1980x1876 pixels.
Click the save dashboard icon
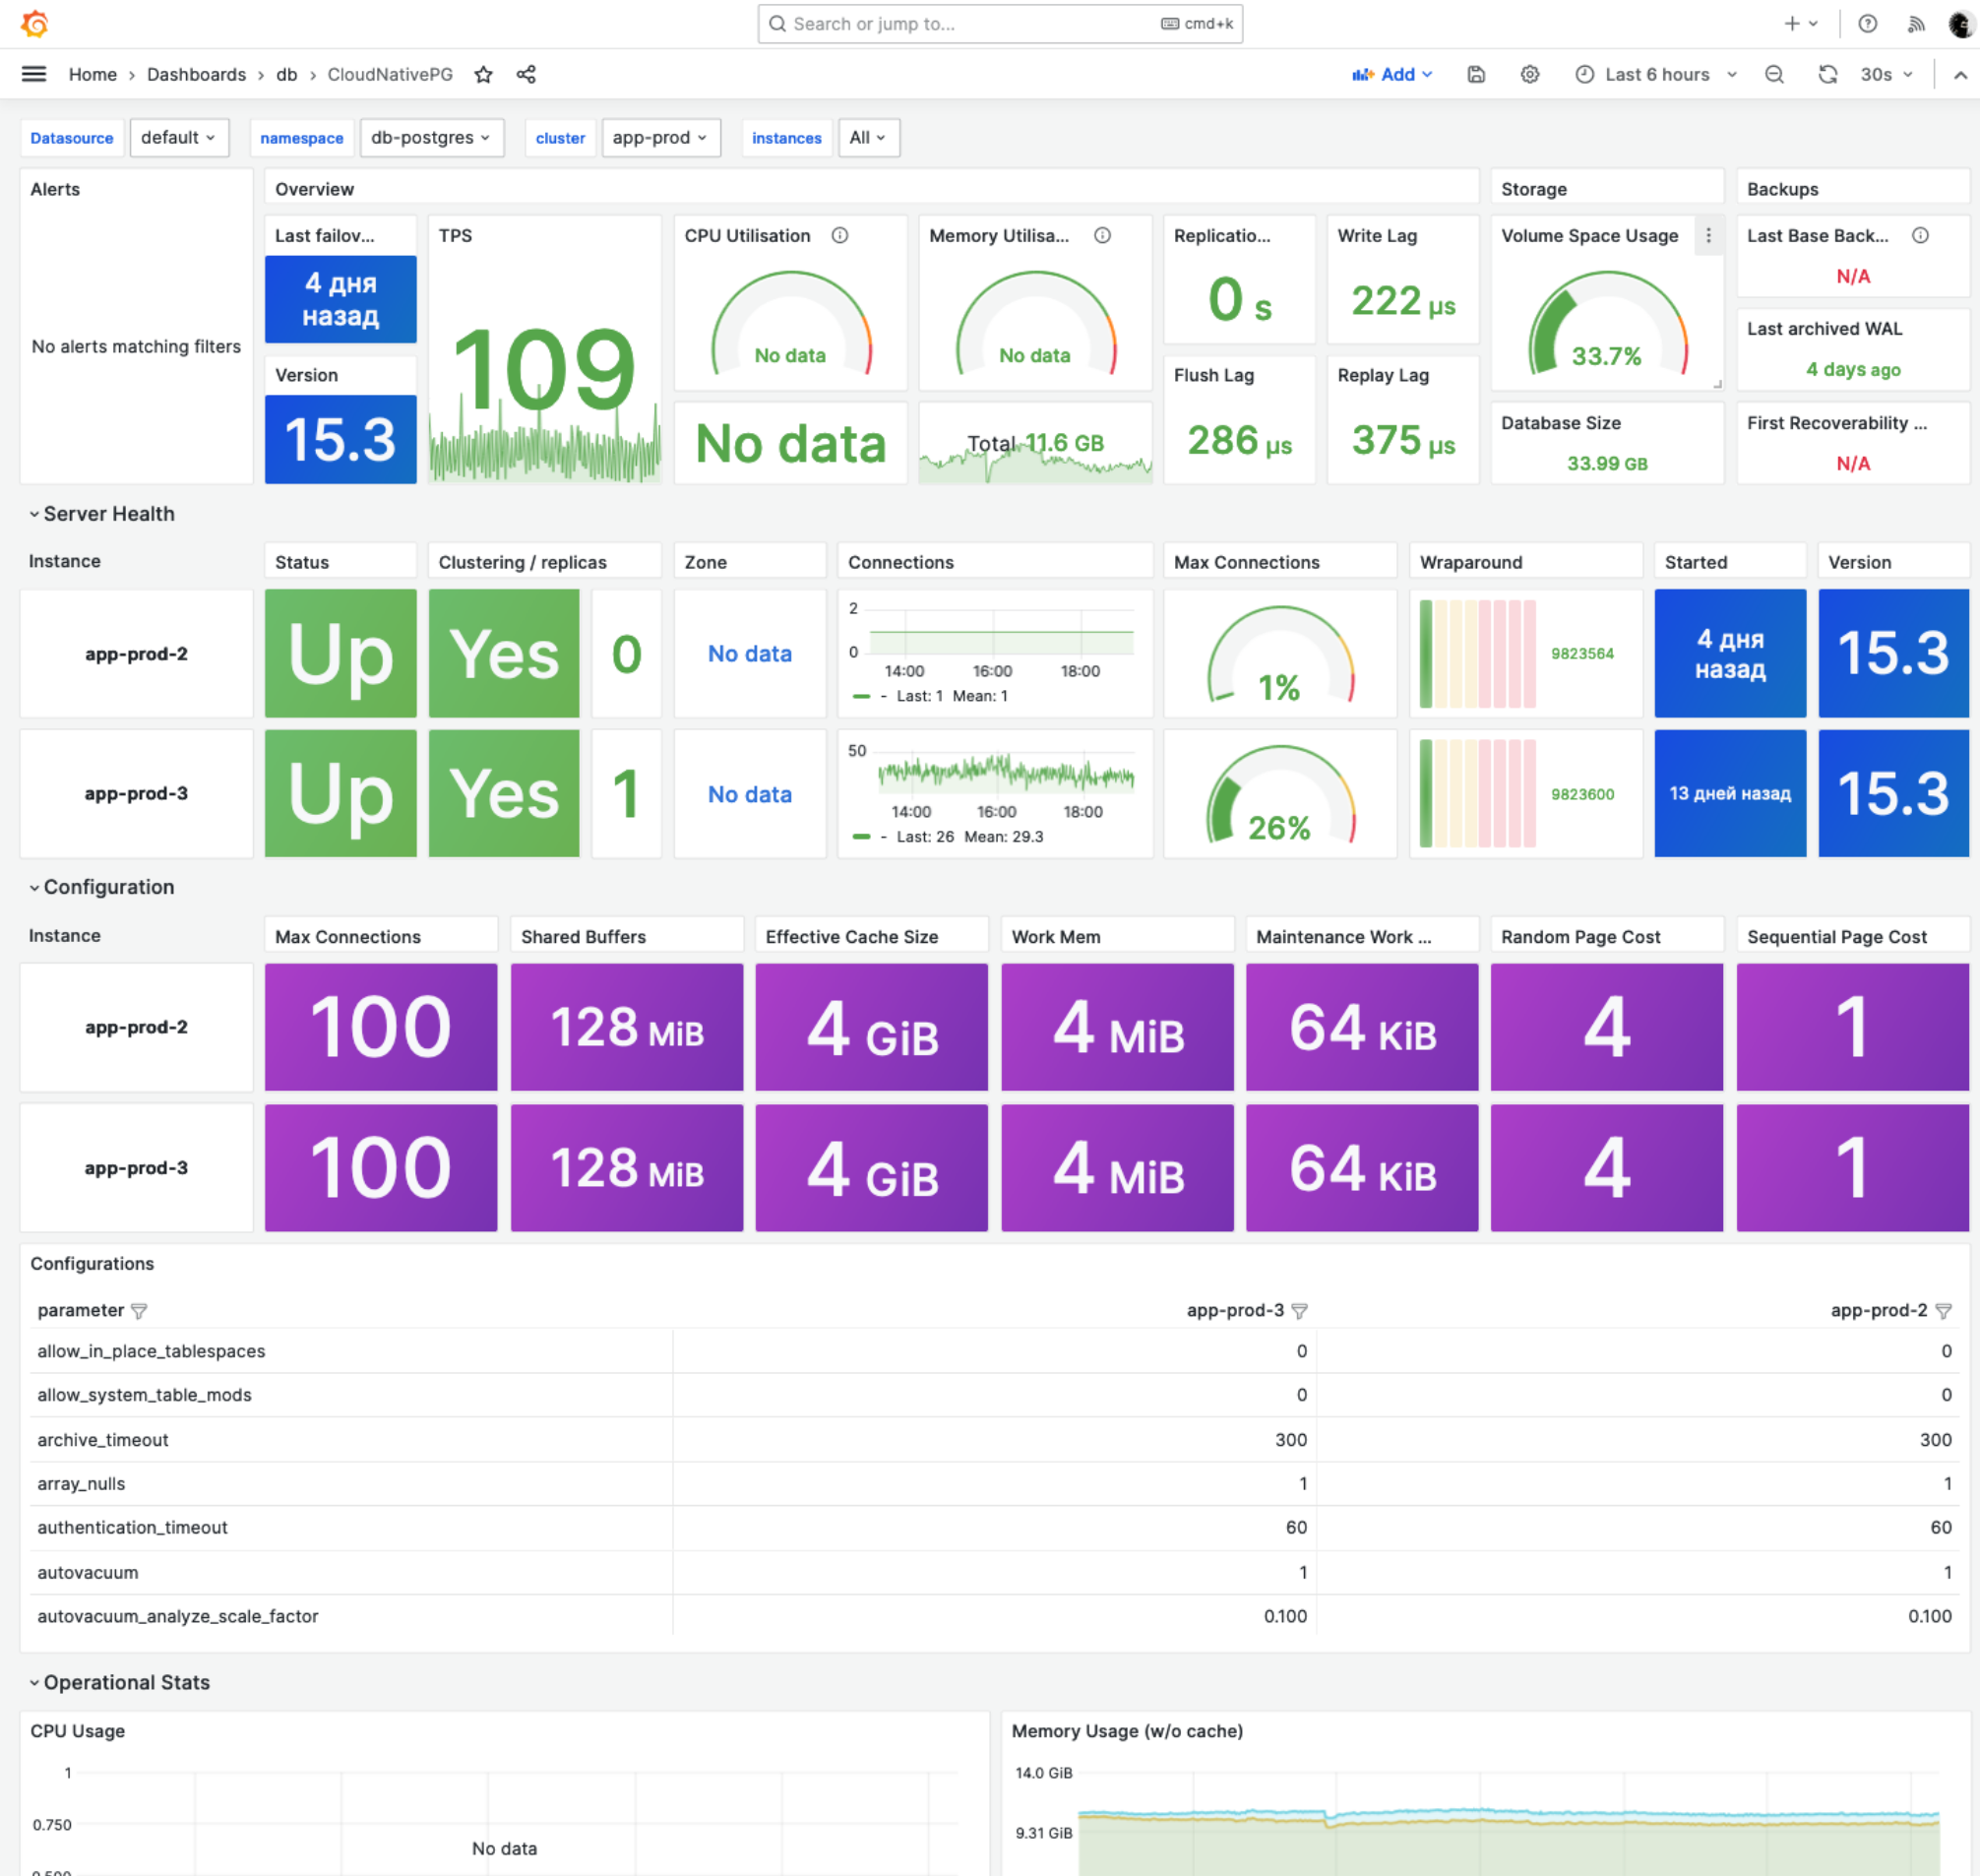(1476, 74)
